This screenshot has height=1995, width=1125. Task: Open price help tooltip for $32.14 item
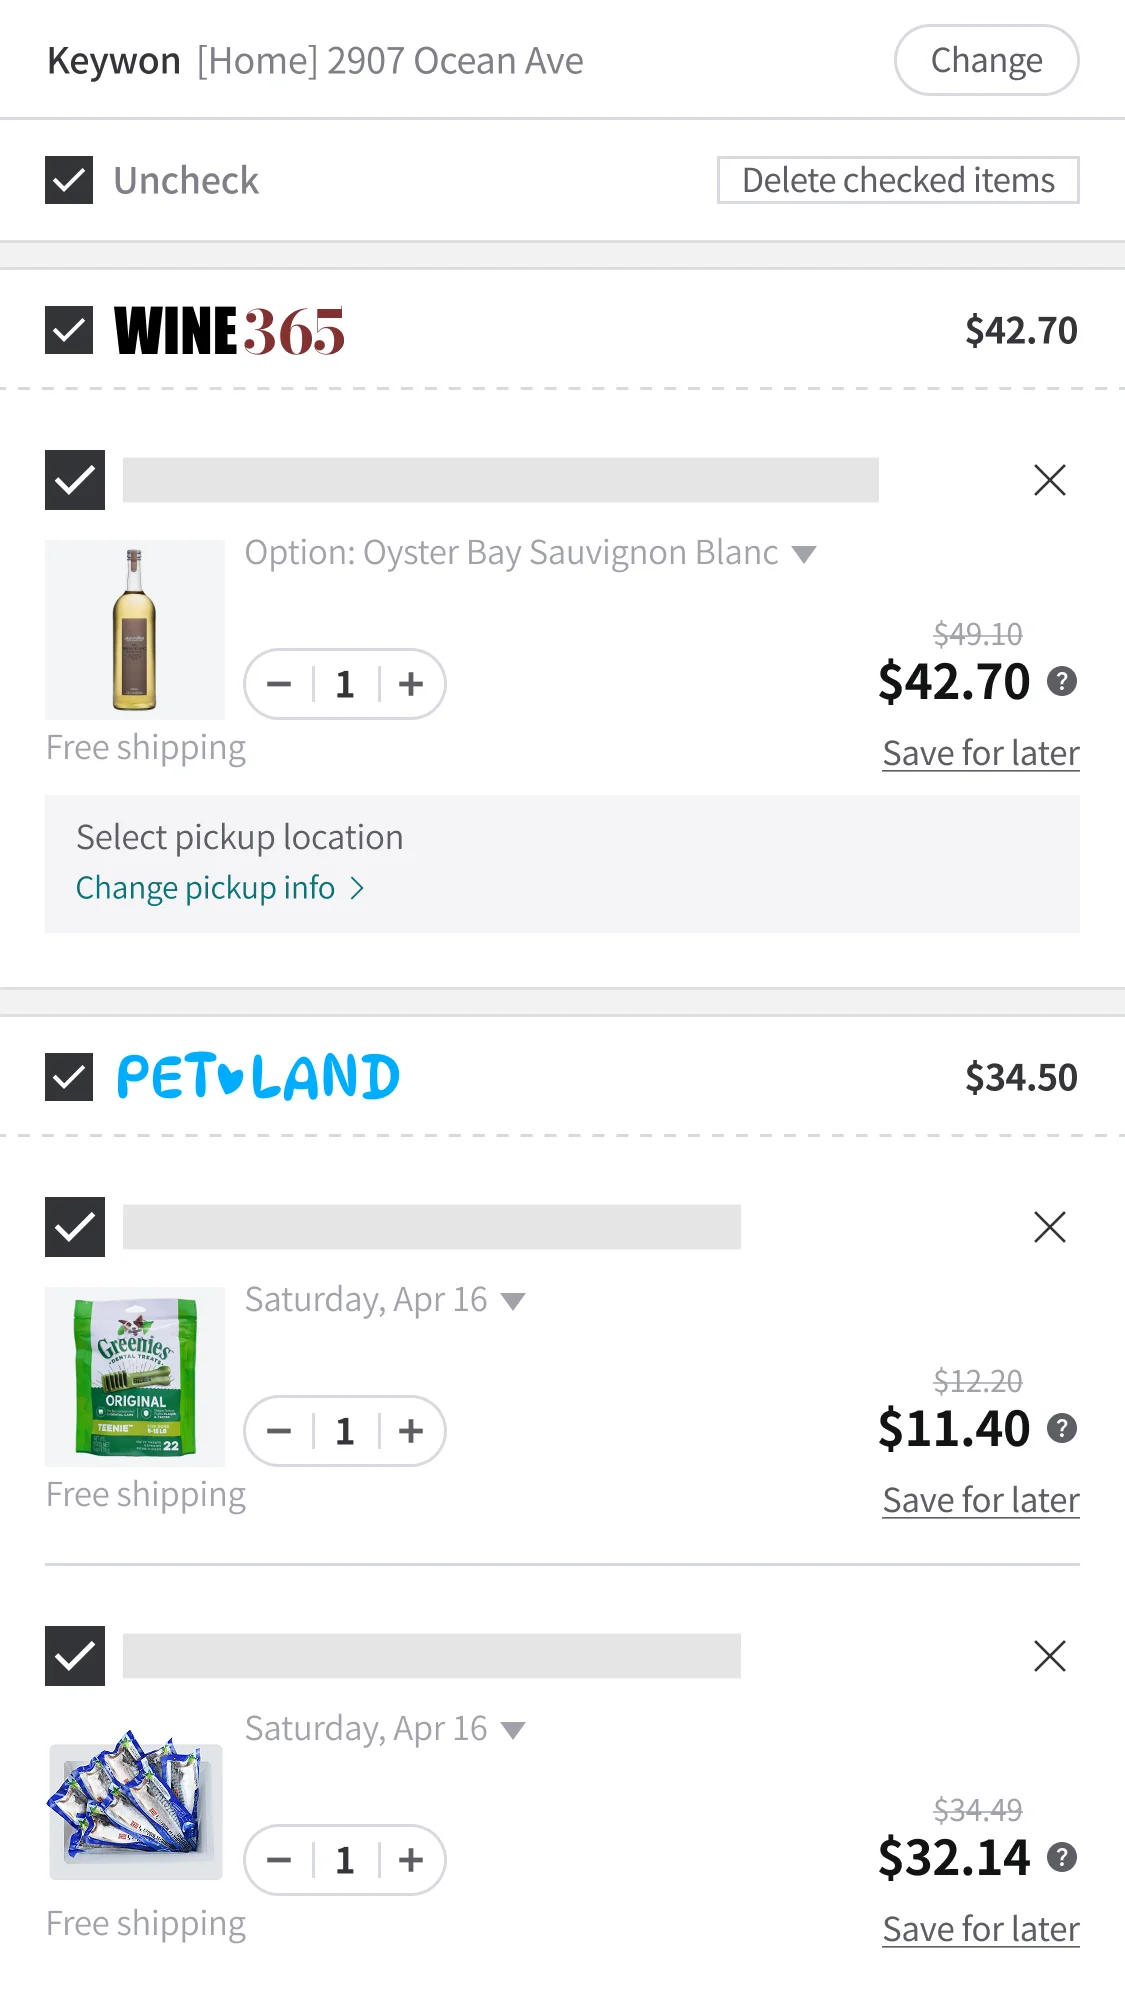click(1062, 1858)
